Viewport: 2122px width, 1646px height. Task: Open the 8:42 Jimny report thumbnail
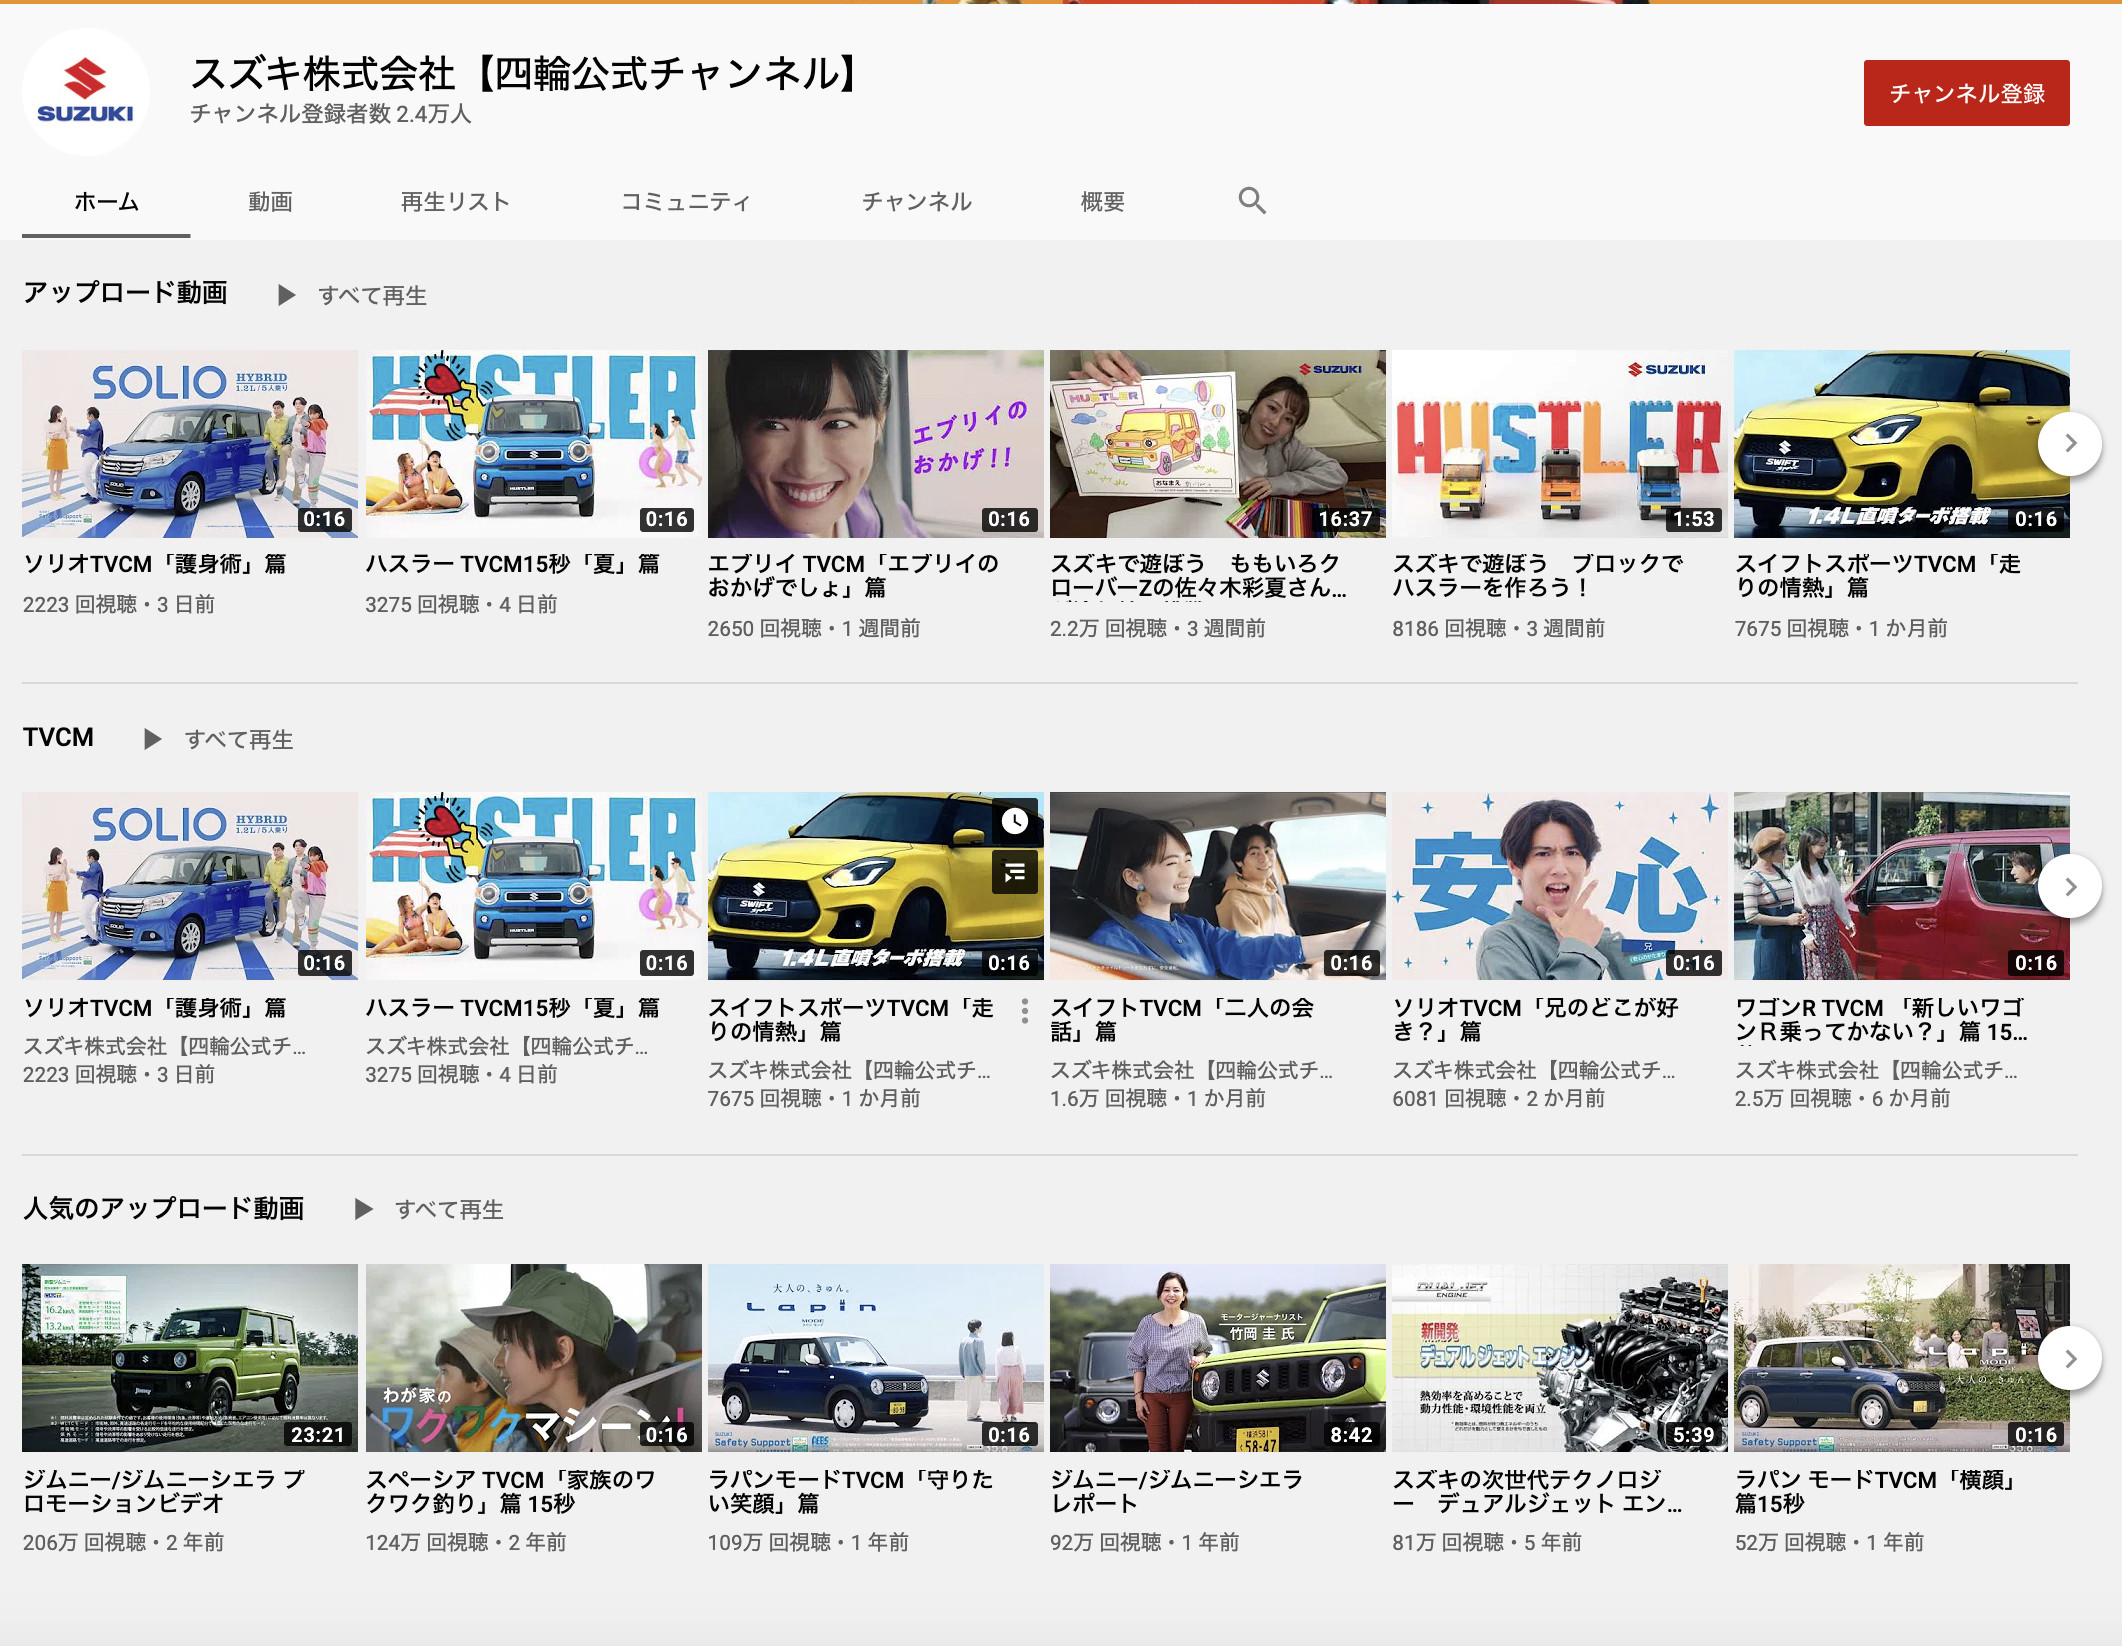1218,1358
